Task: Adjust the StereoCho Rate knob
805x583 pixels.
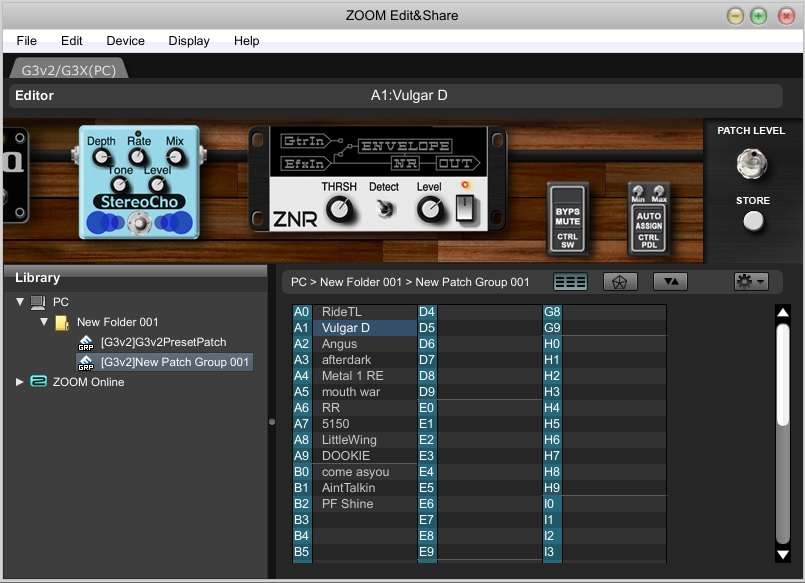Action: tap(138, 157)
